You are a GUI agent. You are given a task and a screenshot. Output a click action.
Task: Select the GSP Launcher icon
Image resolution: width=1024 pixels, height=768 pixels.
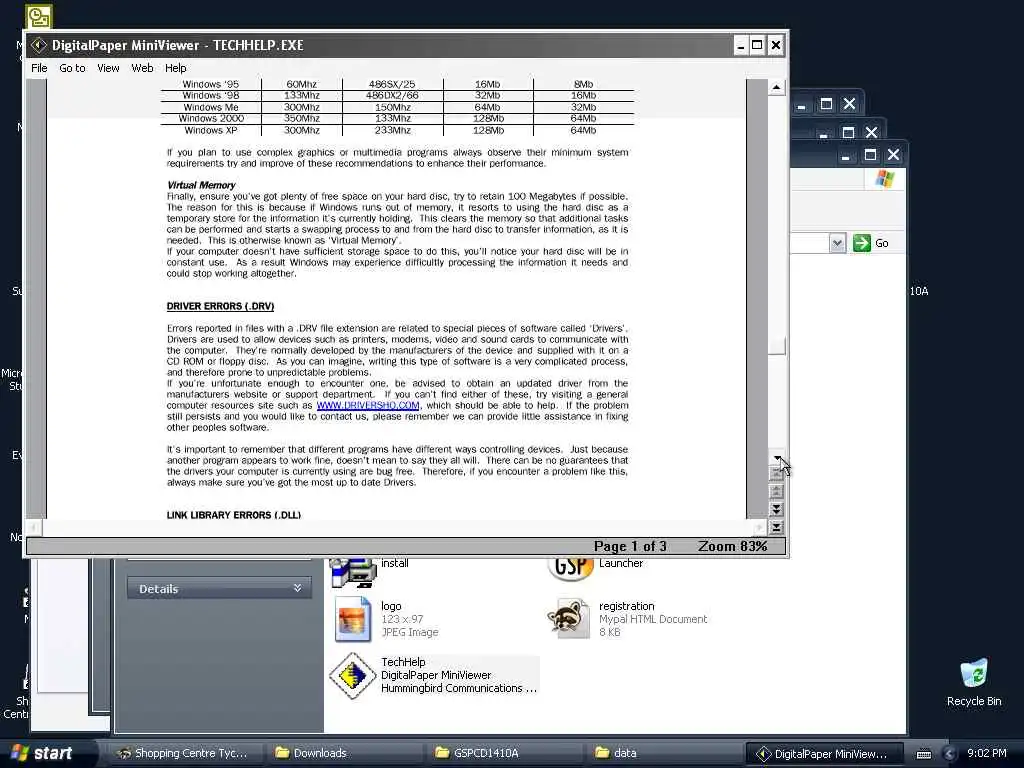tap(571, 569)
